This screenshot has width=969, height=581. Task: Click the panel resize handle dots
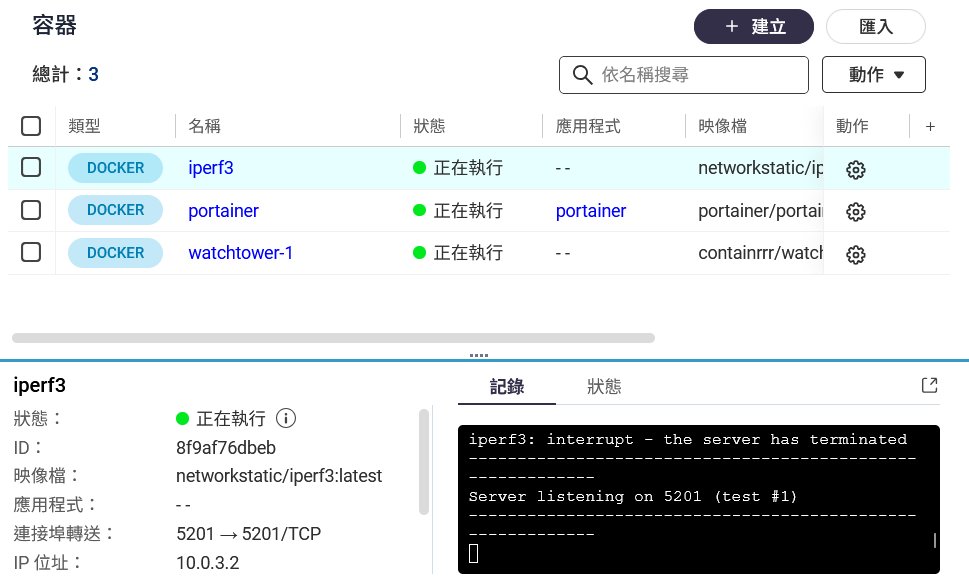tap(478, 355)
